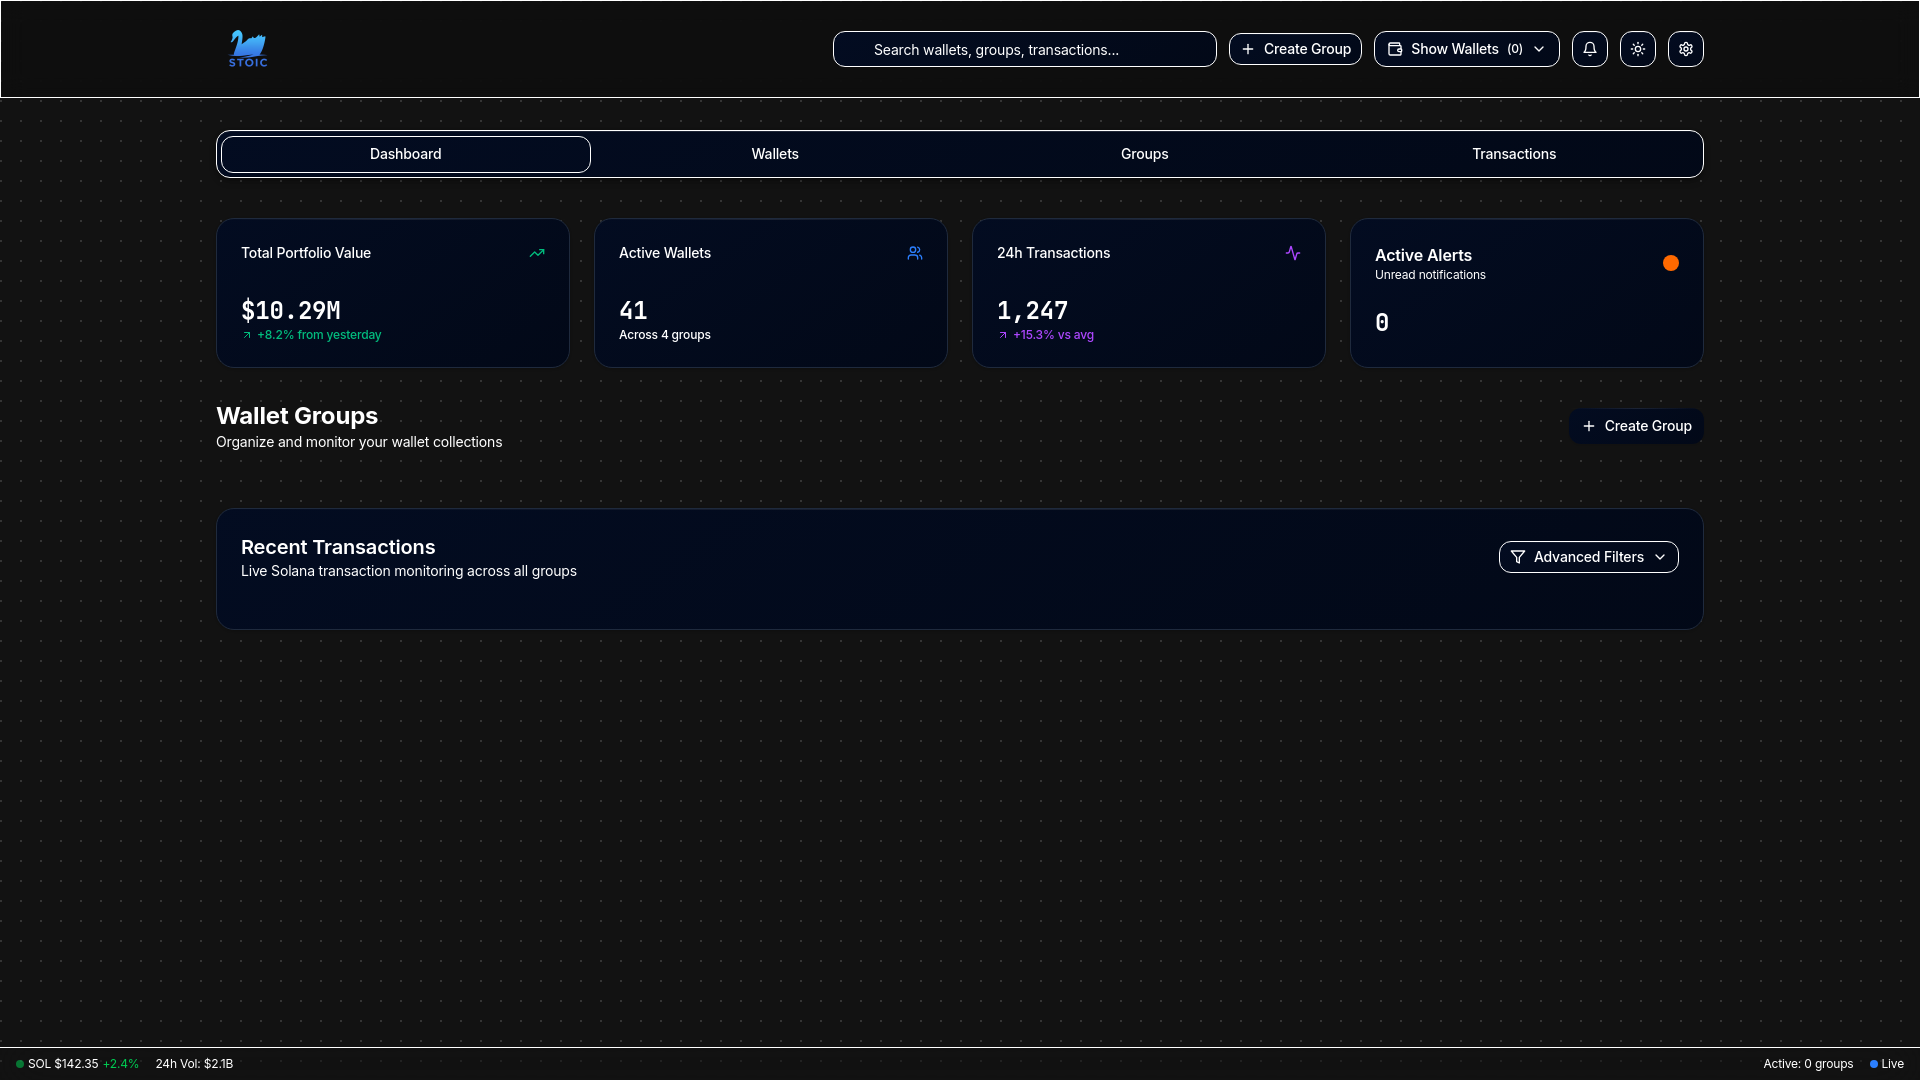Click Create Group in Wallet Groups section
1920x1080 pixels.
coord(1636,426)
